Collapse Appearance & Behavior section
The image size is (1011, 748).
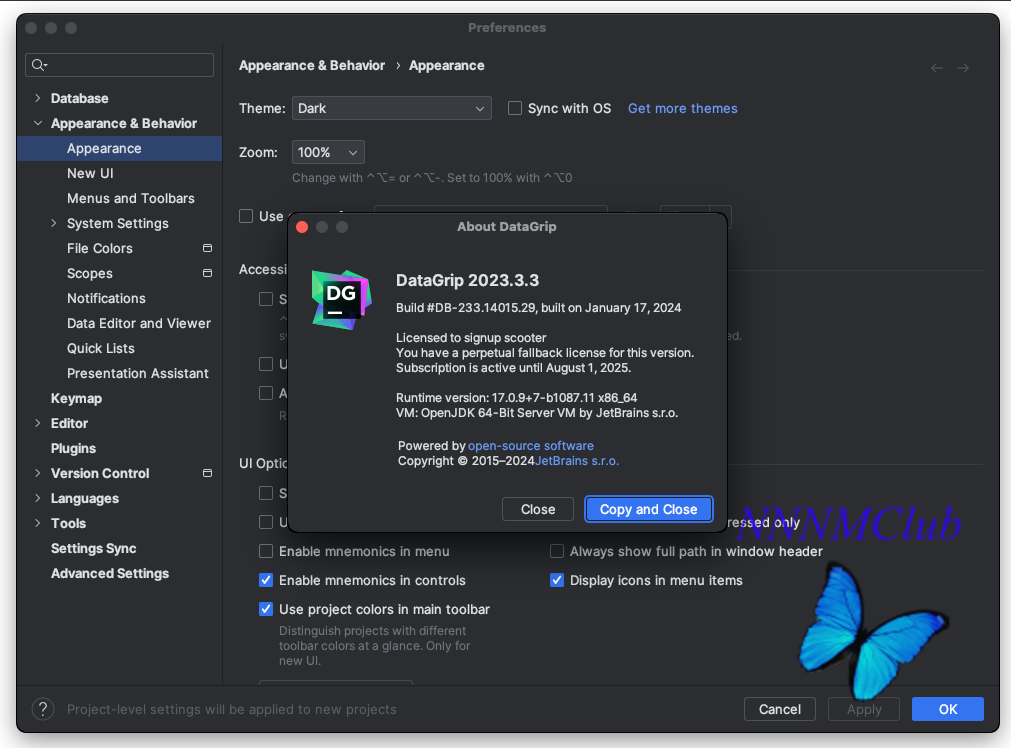click(37, 123)
